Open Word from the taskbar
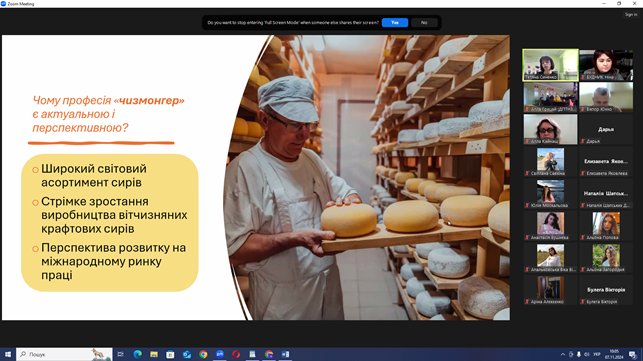643x361 pixels. pyautogui.click(x=285, y=354)
